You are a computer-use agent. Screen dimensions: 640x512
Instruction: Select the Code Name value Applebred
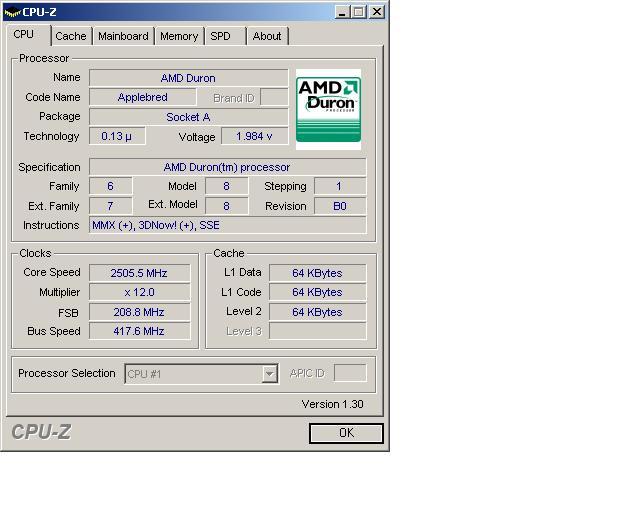[143, 97]
